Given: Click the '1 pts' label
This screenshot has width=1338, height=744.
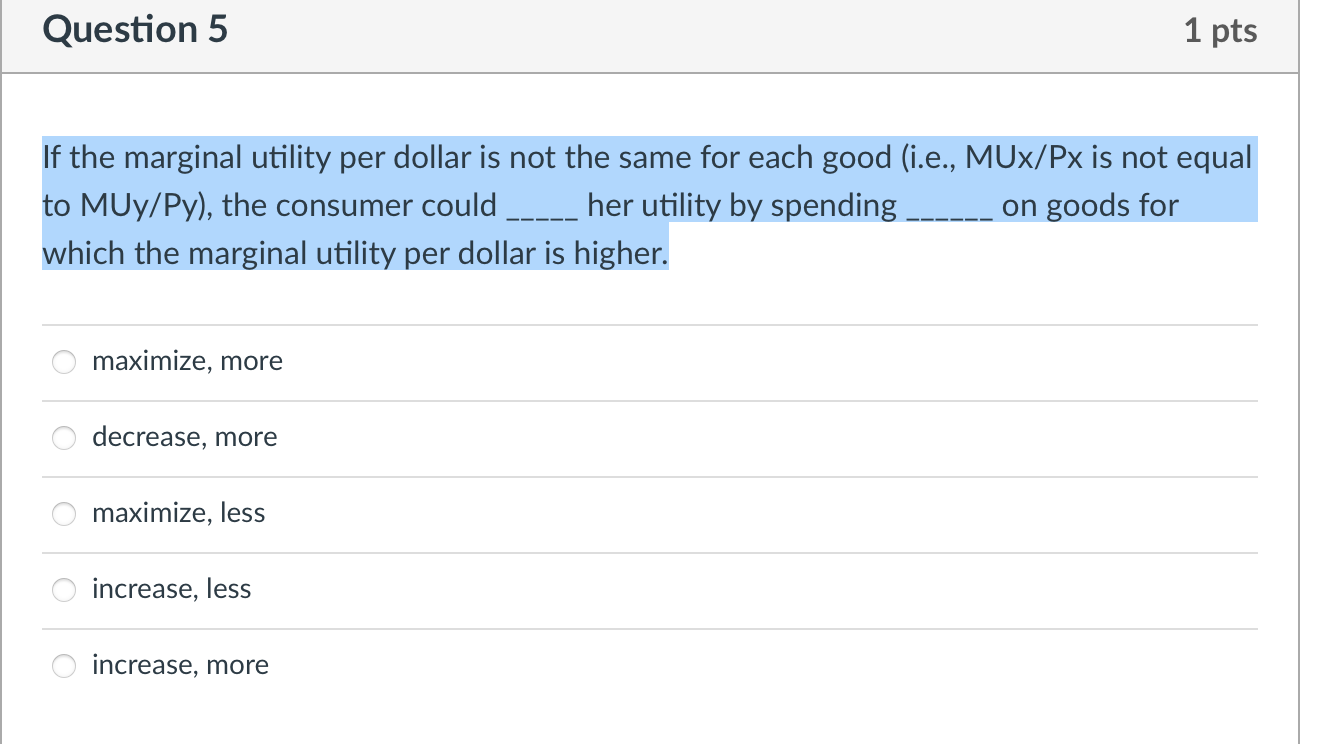Looking at the screenshot, I should (x=1220, y=30).
